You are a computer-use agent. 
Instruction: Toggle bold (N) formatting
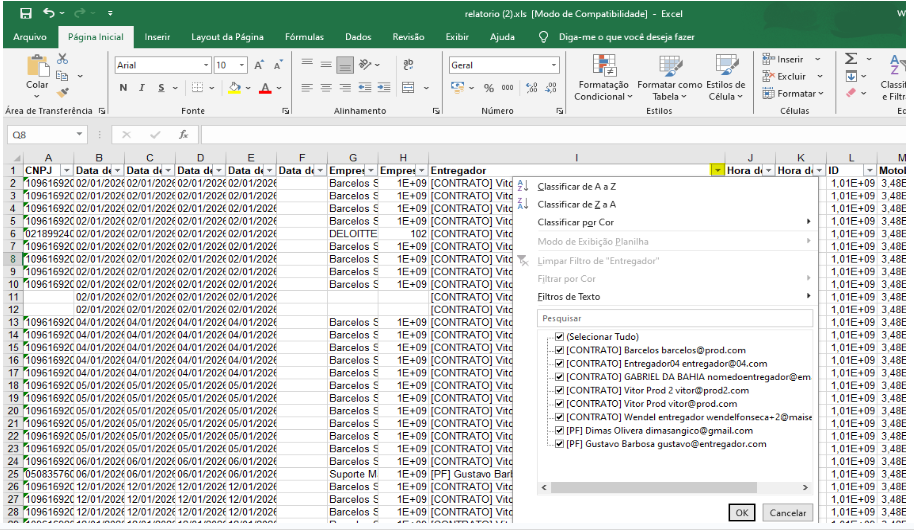[123, 88]
